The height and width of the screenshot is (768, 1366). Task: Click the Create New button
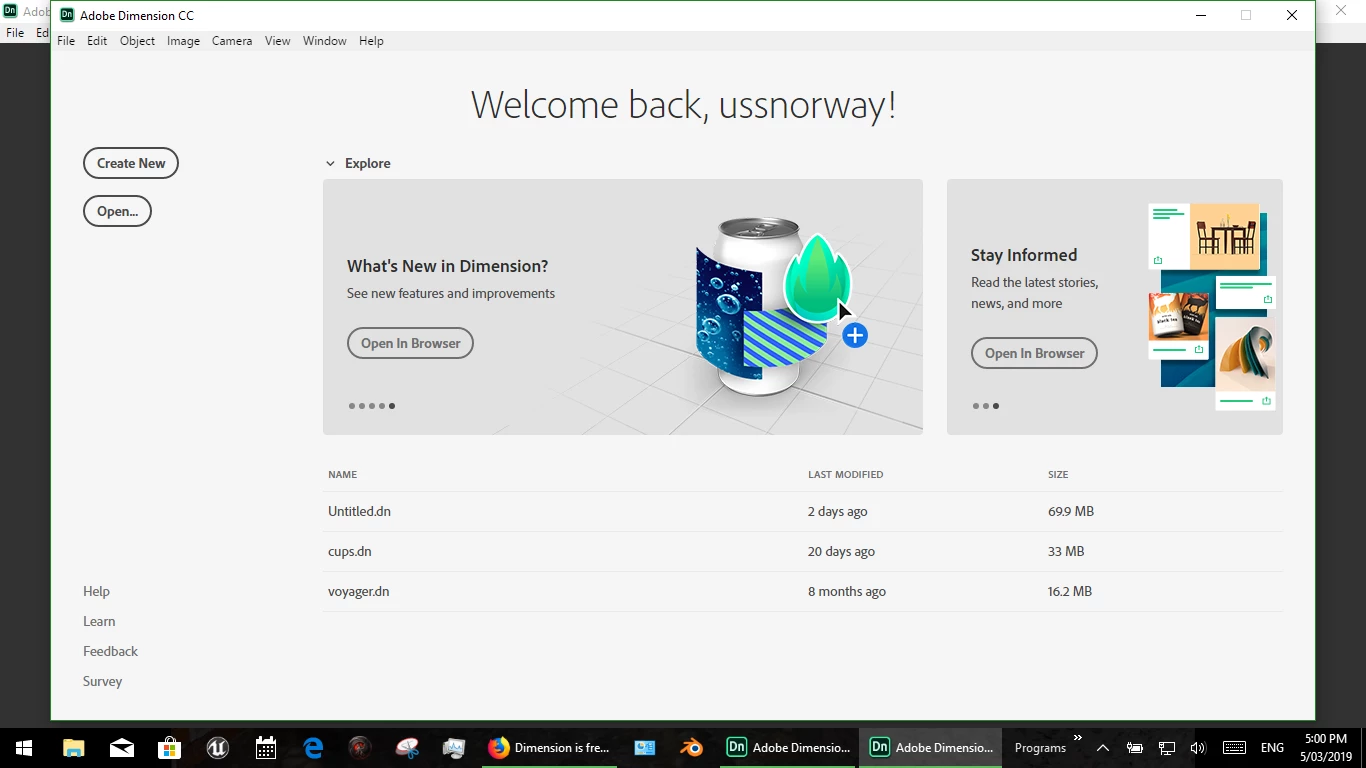point(131,163)
